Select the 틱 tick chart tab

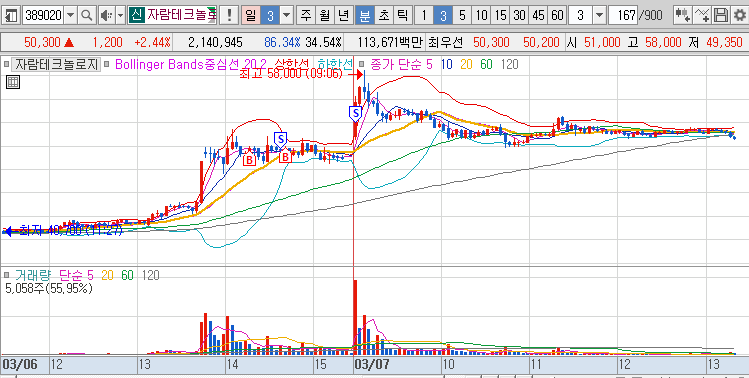tap(403, 16)
